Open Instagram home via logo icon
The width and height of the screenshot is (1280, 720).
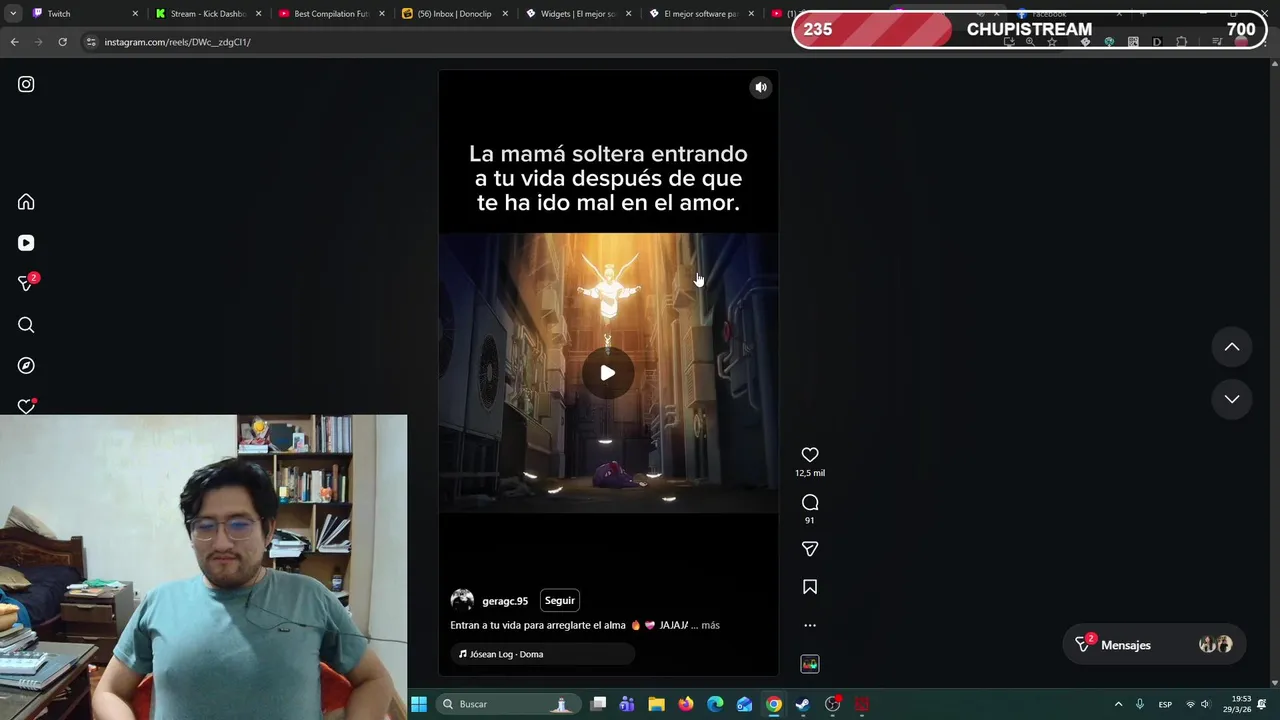[x=26, y=85]
